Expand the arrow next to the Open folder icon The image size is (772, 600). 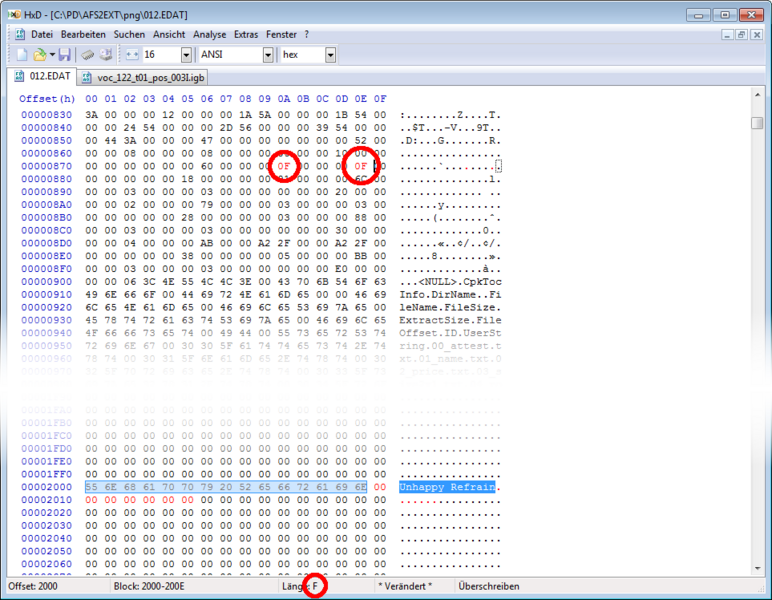pos(50,54)
